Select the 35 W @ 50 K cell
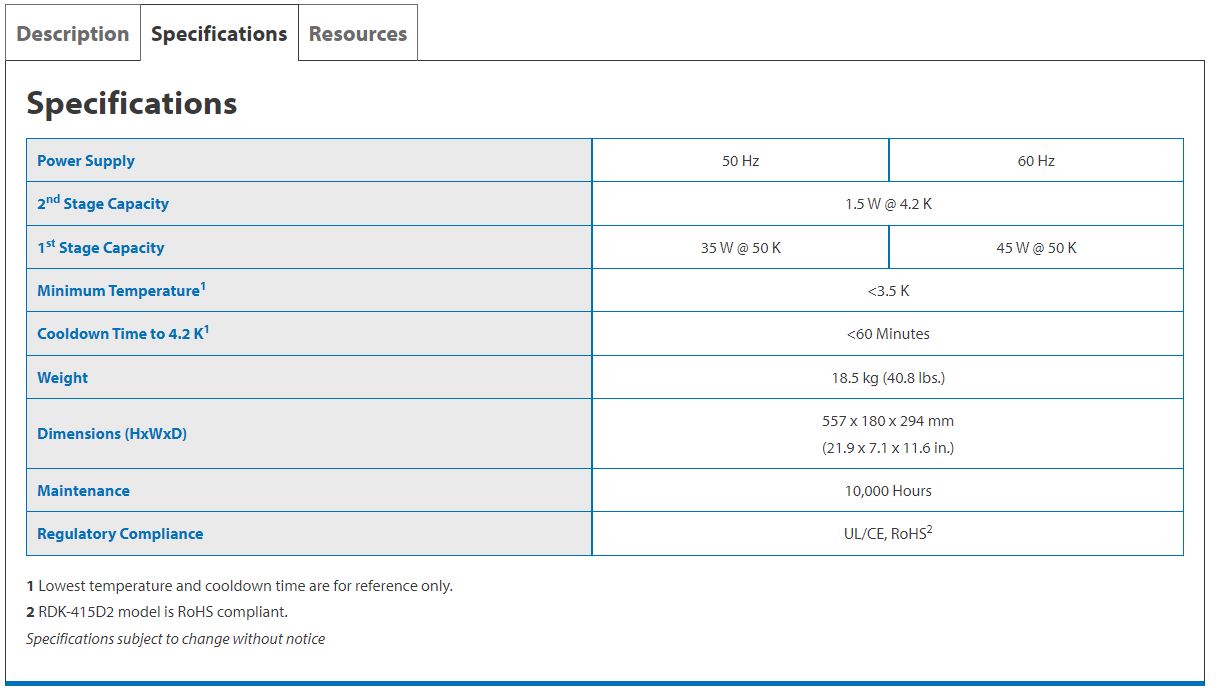1219x696 pixels. (740, 248)
